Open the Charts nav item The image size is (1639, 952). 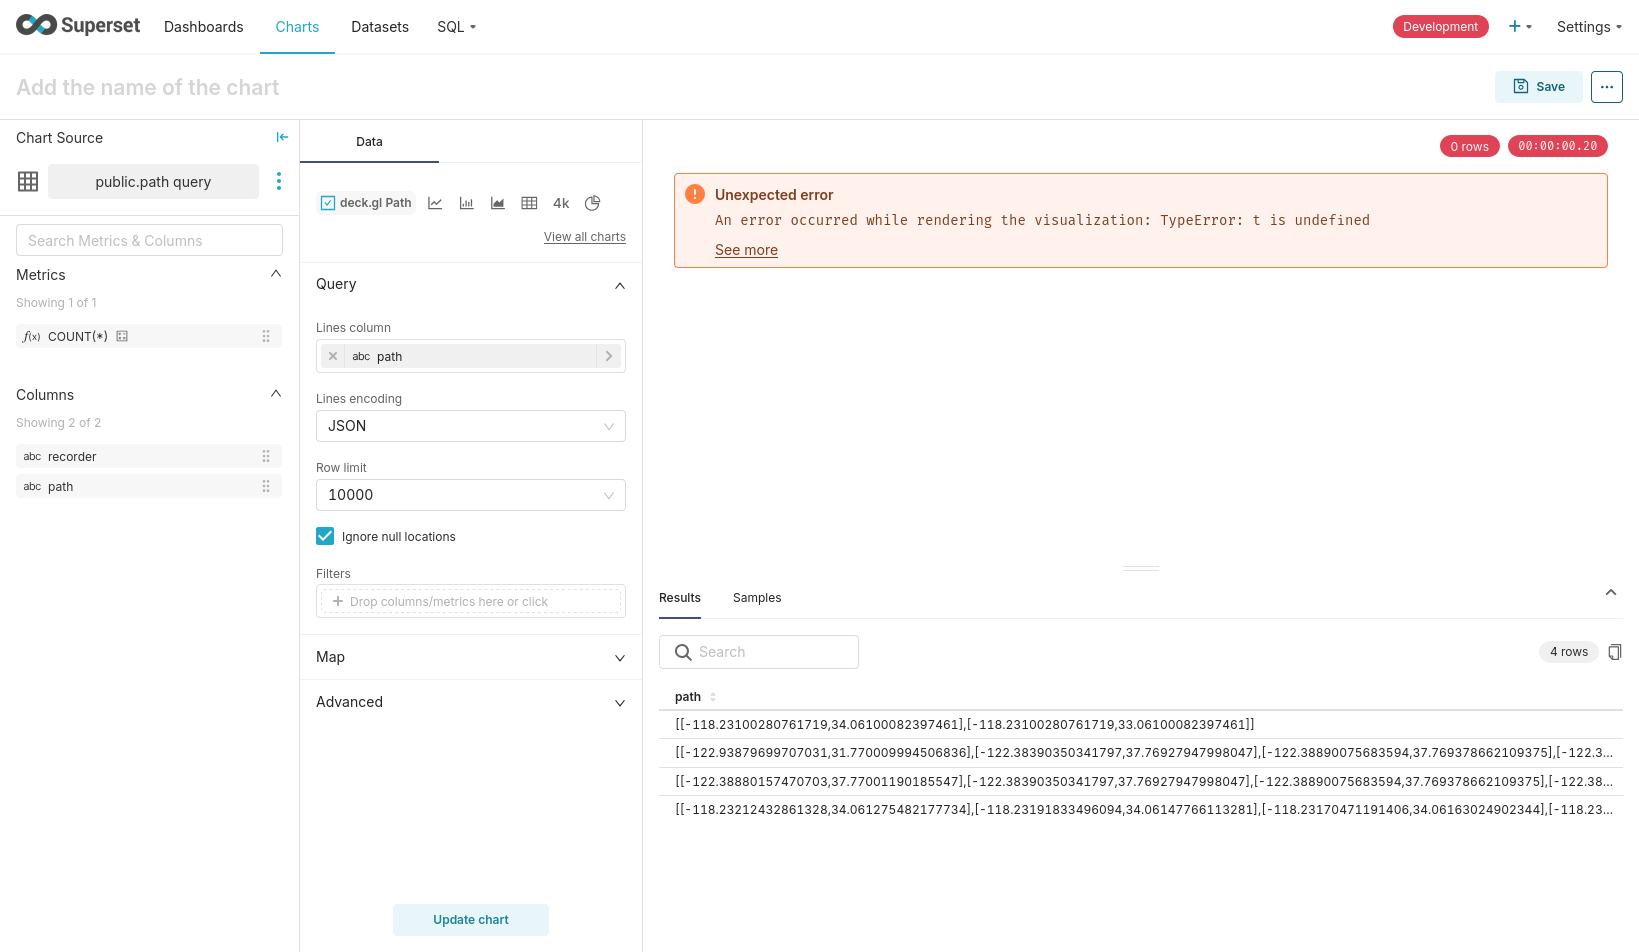click(297, 27)
